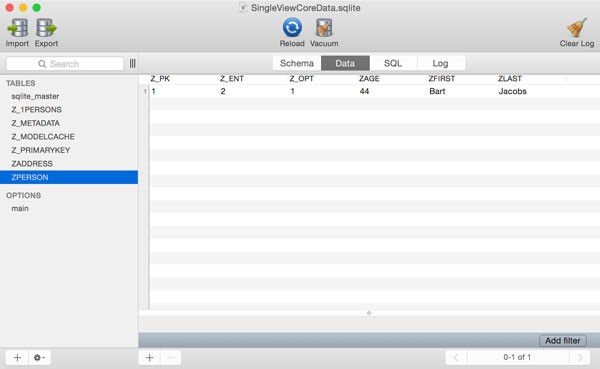Add a new table with sidebar plus
The height and width of the screenshot is (369, 600).
pyautogui.click(x=17, y=358)
